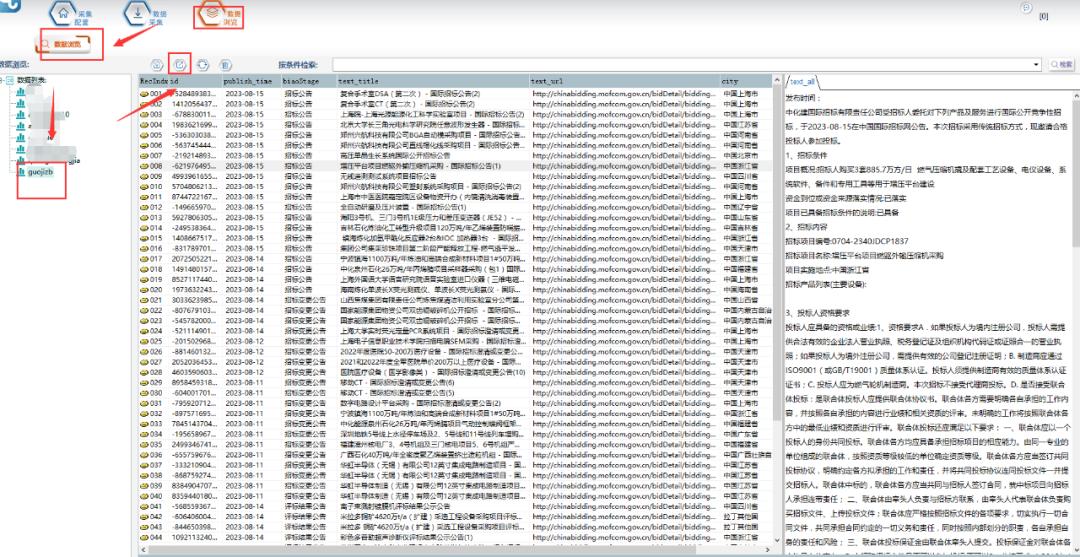
Task: Sort by the text_url column header
Action: (625, 81)
